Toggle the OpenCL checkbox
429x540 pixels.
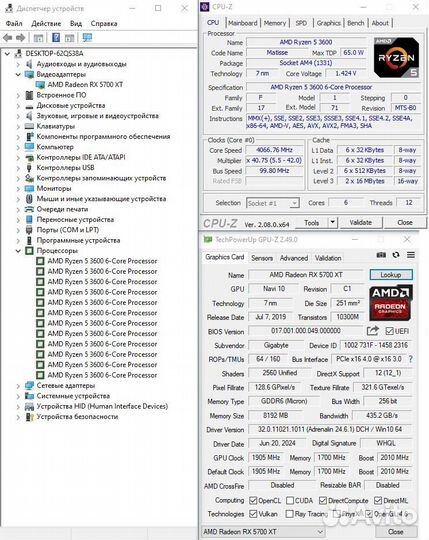pos(253,500)
